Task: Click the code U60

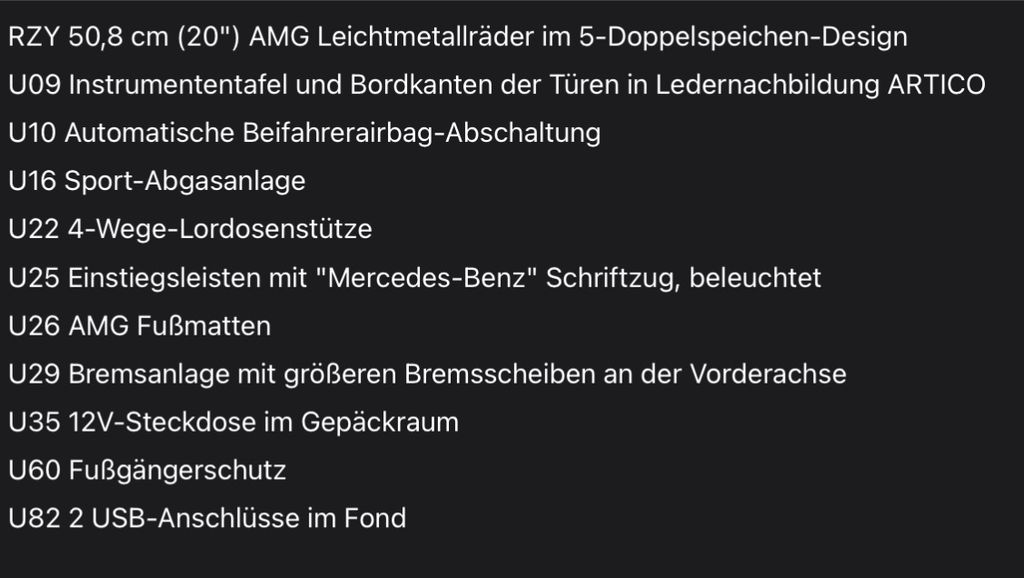Action: 35,471
